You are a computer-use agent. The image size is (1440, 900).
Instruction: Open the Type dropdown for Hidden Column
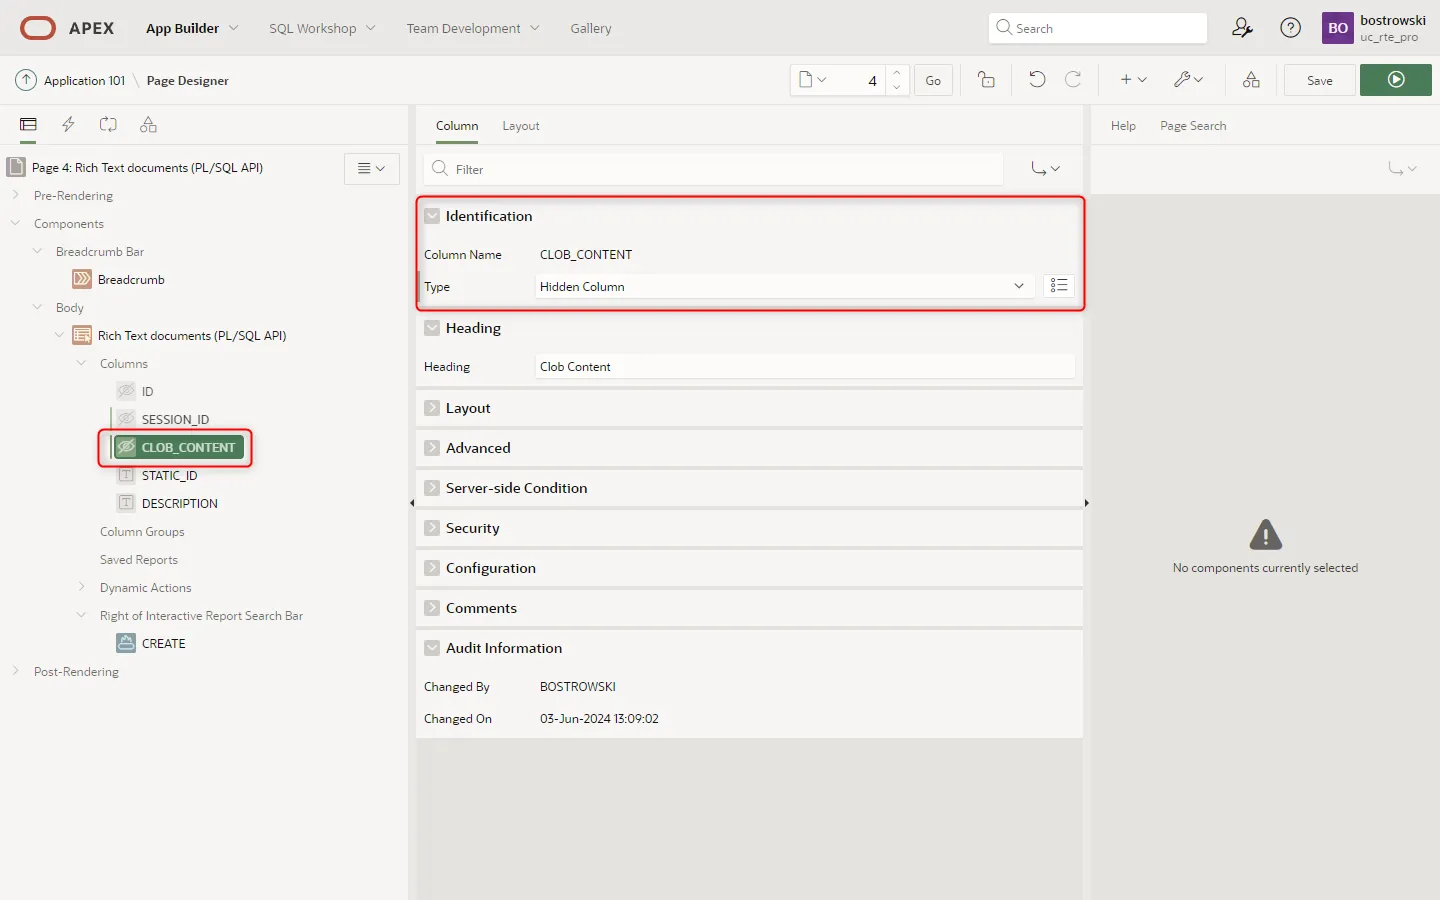point(784,286)
